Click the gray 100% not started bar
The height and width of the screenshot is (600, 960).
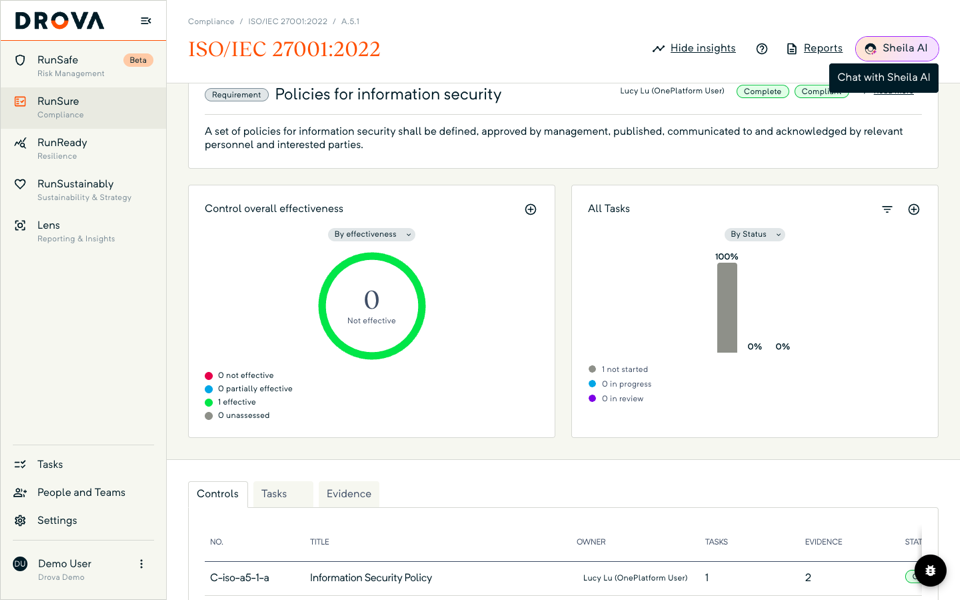coord(727,307)
